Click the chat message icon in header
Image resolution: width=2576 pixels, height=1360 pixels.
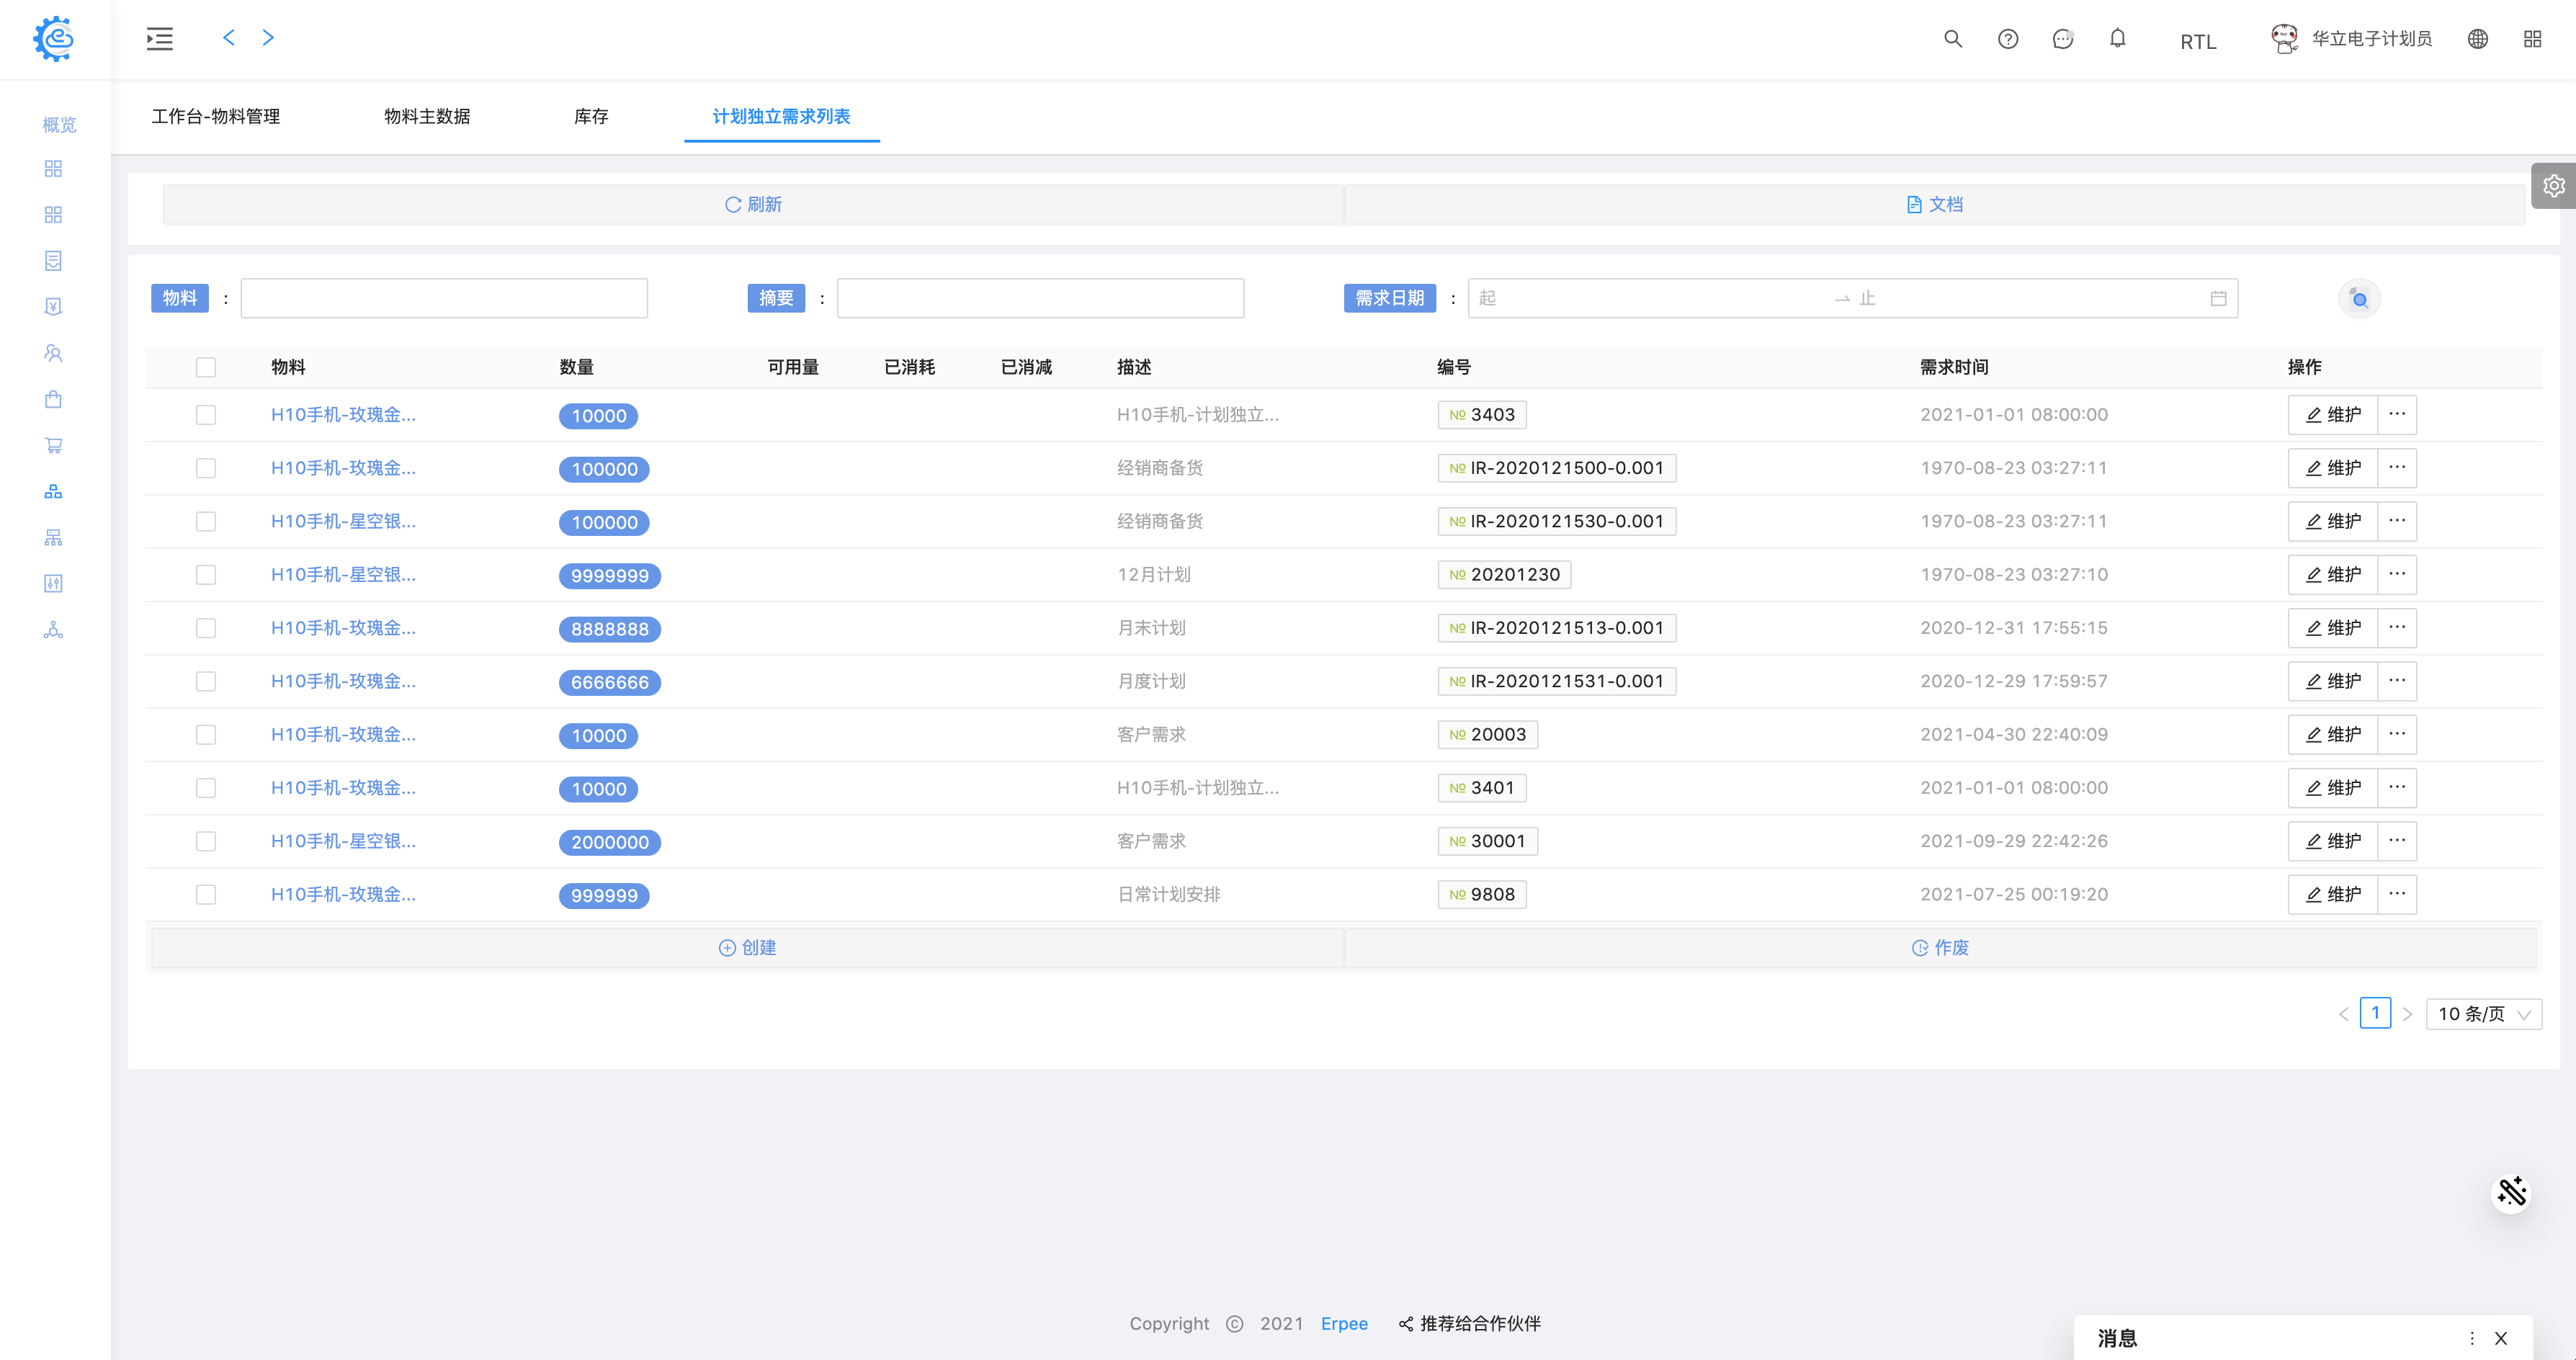2062,39
